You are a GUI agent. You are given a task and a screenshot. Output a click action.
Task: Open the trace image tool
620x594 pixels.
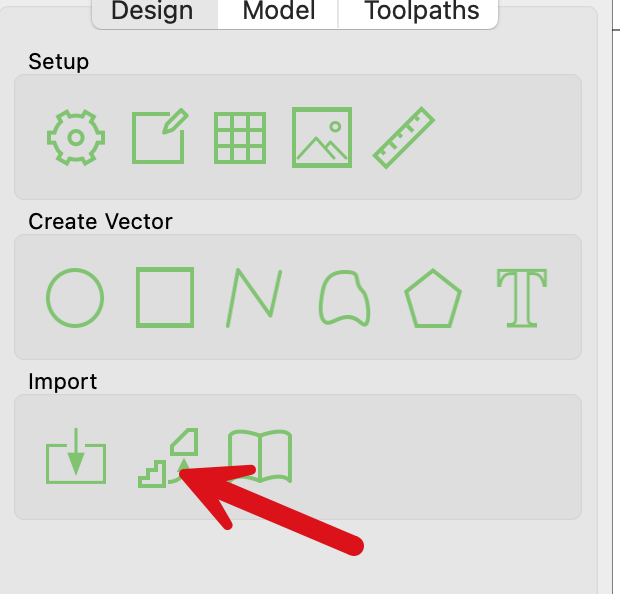coord(168,458)
